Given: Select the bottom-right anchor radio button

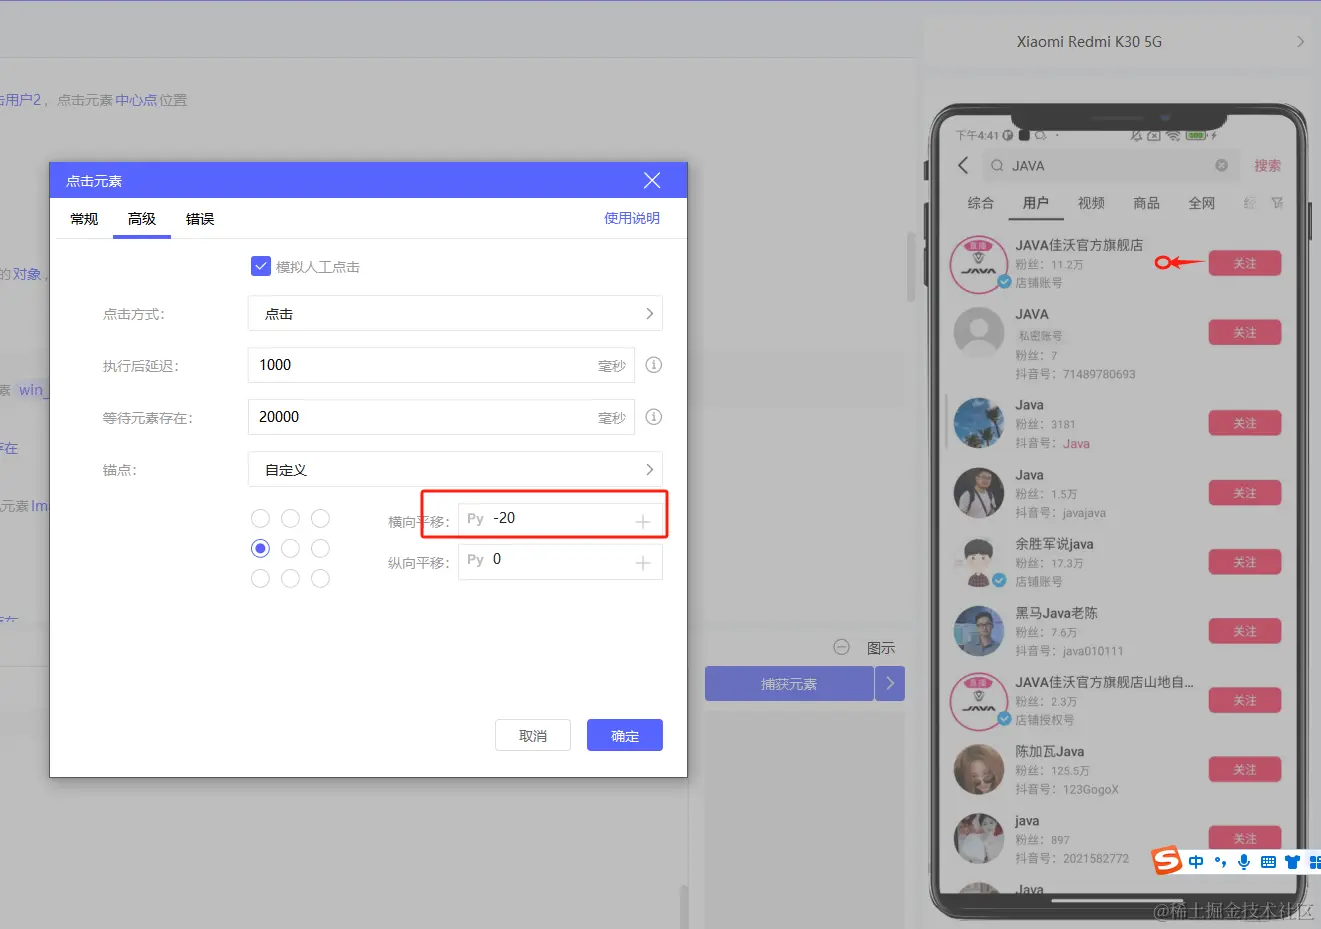Looking at the screenshot, I should 321,578.
